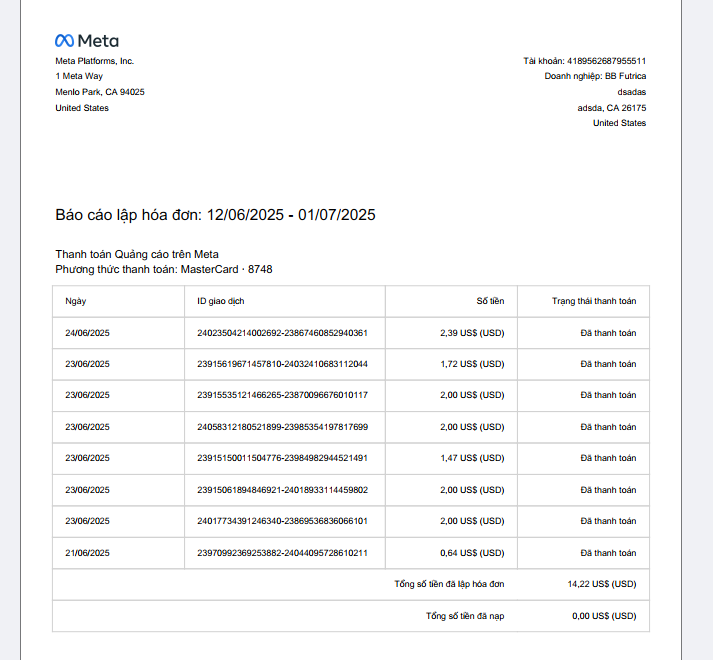713x660 pixels.
Task: Click payment method MasterCard 8748 line
Action: 164,269
